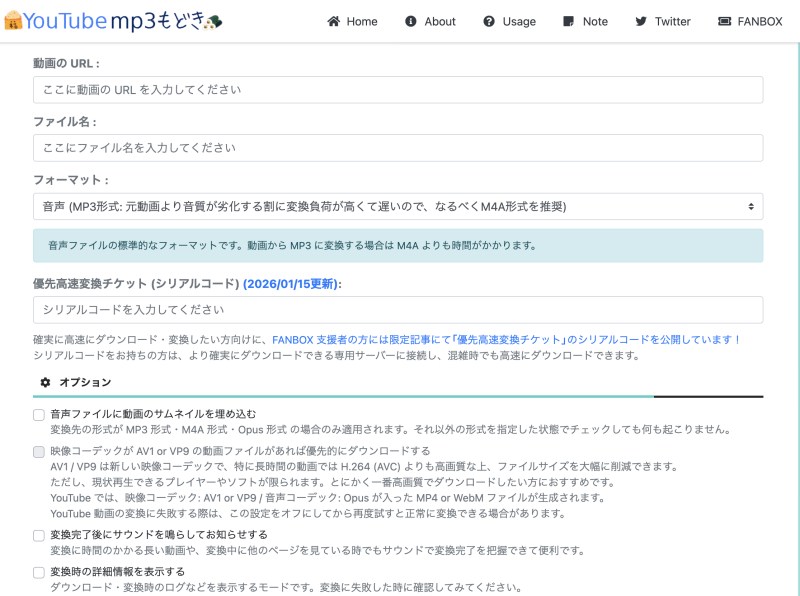Image resolution: width=800 pixels, height=596 pixels.
Task: Click the line starting ダウンロード・変換時のログなどを表示する
Action: click(286, 587)
